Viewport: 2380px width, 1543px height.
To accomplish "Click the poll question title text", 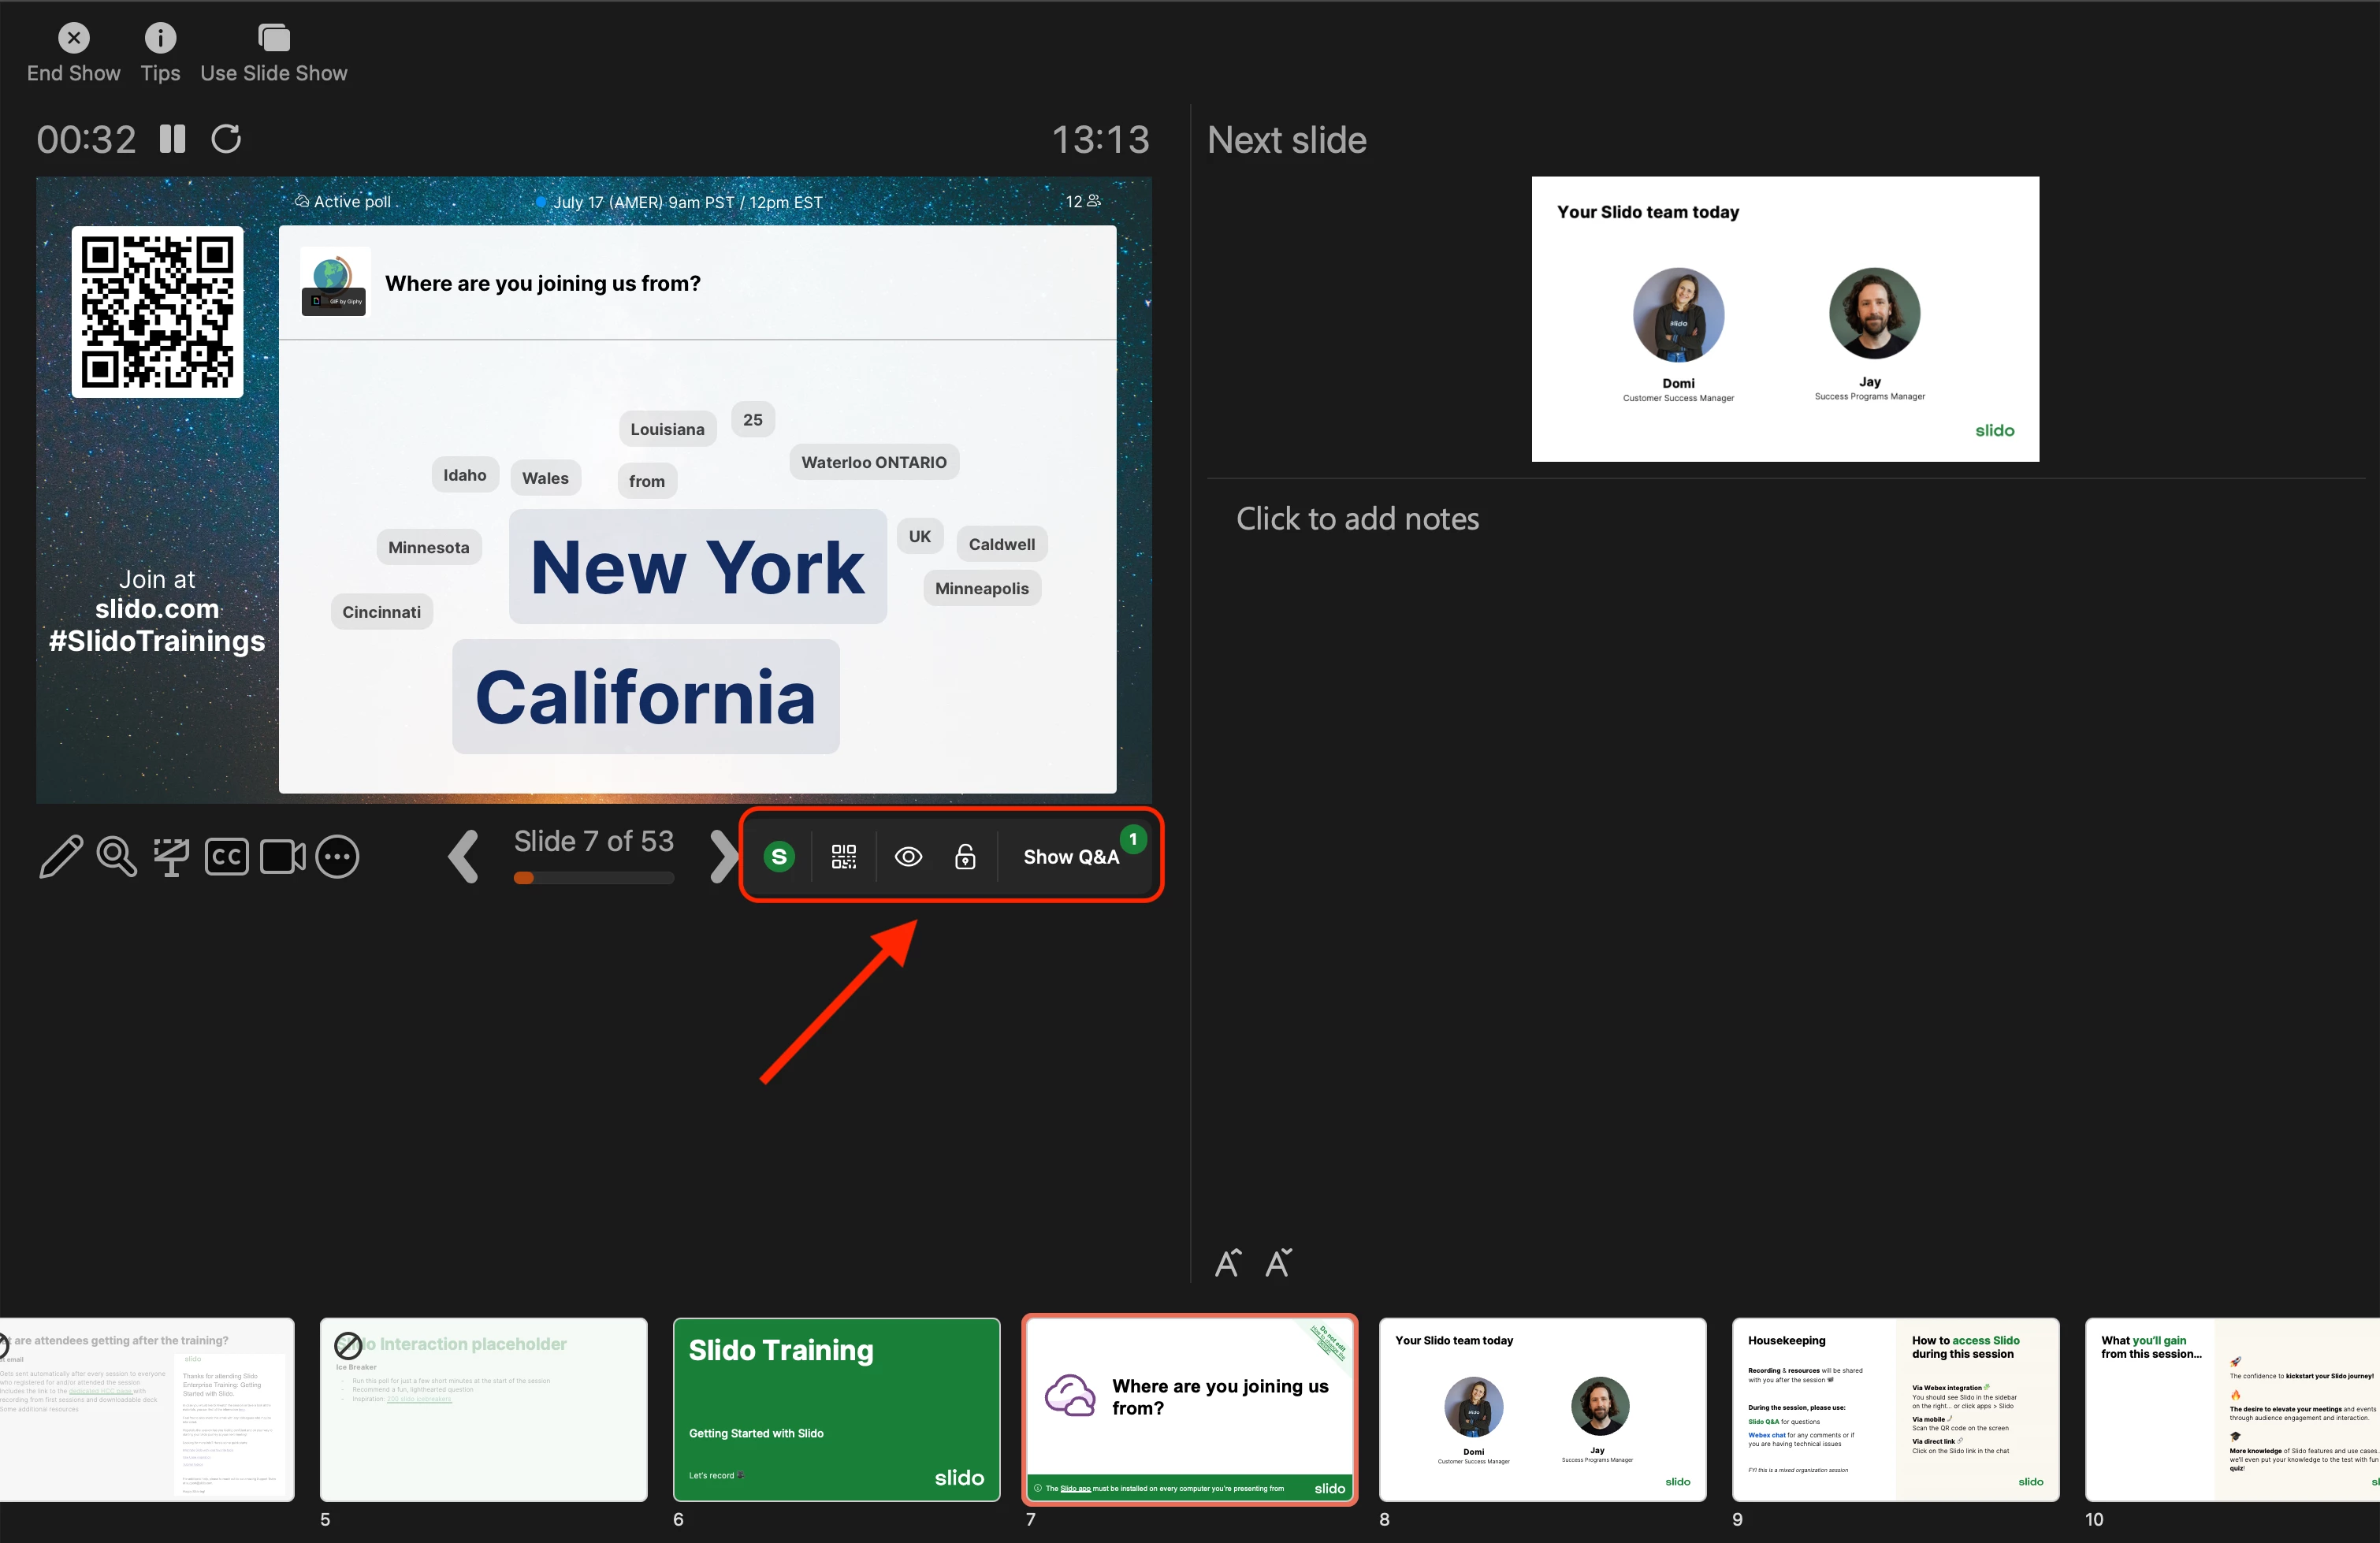I will click(543, 283).
